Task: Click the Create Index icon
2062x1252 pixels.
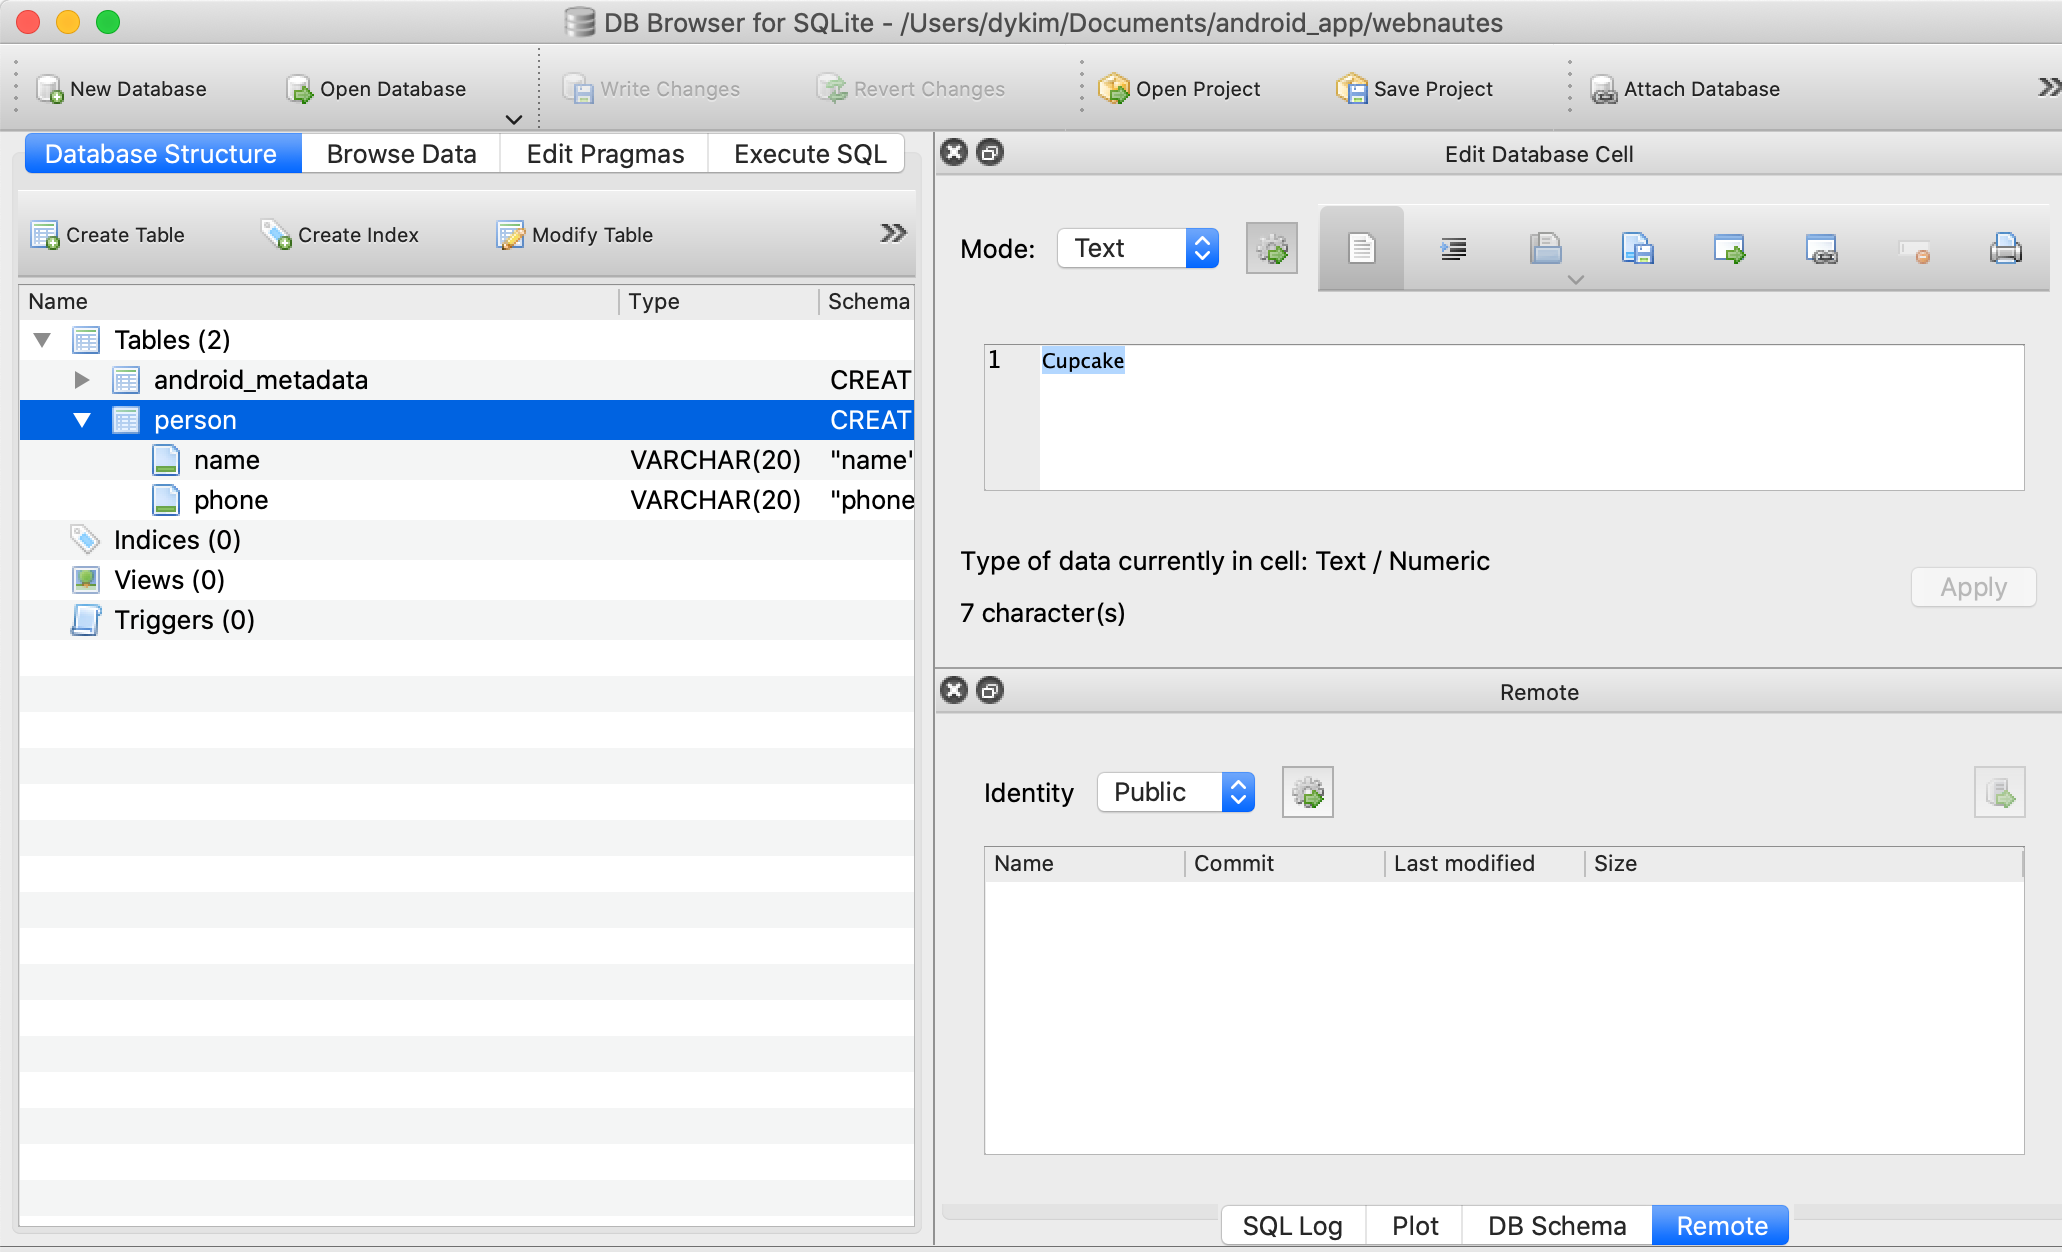Action: (x=276, y=235)
